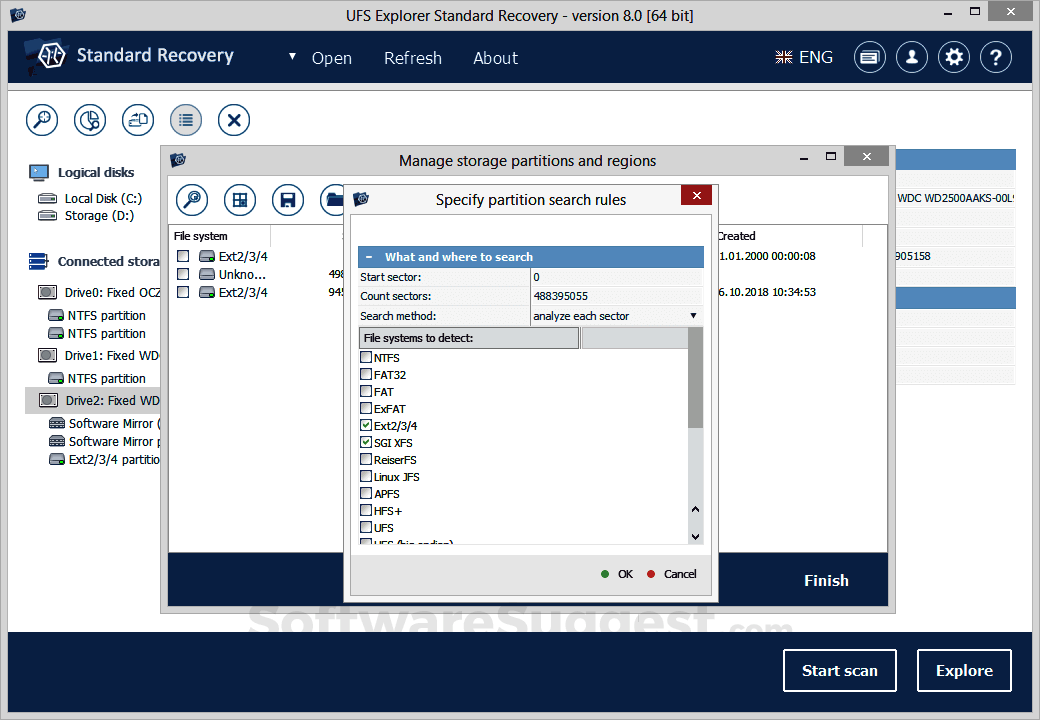Click the X cancel icon in main toolbar
This screenshot has width=1040, height=720.
click(233, 120)
